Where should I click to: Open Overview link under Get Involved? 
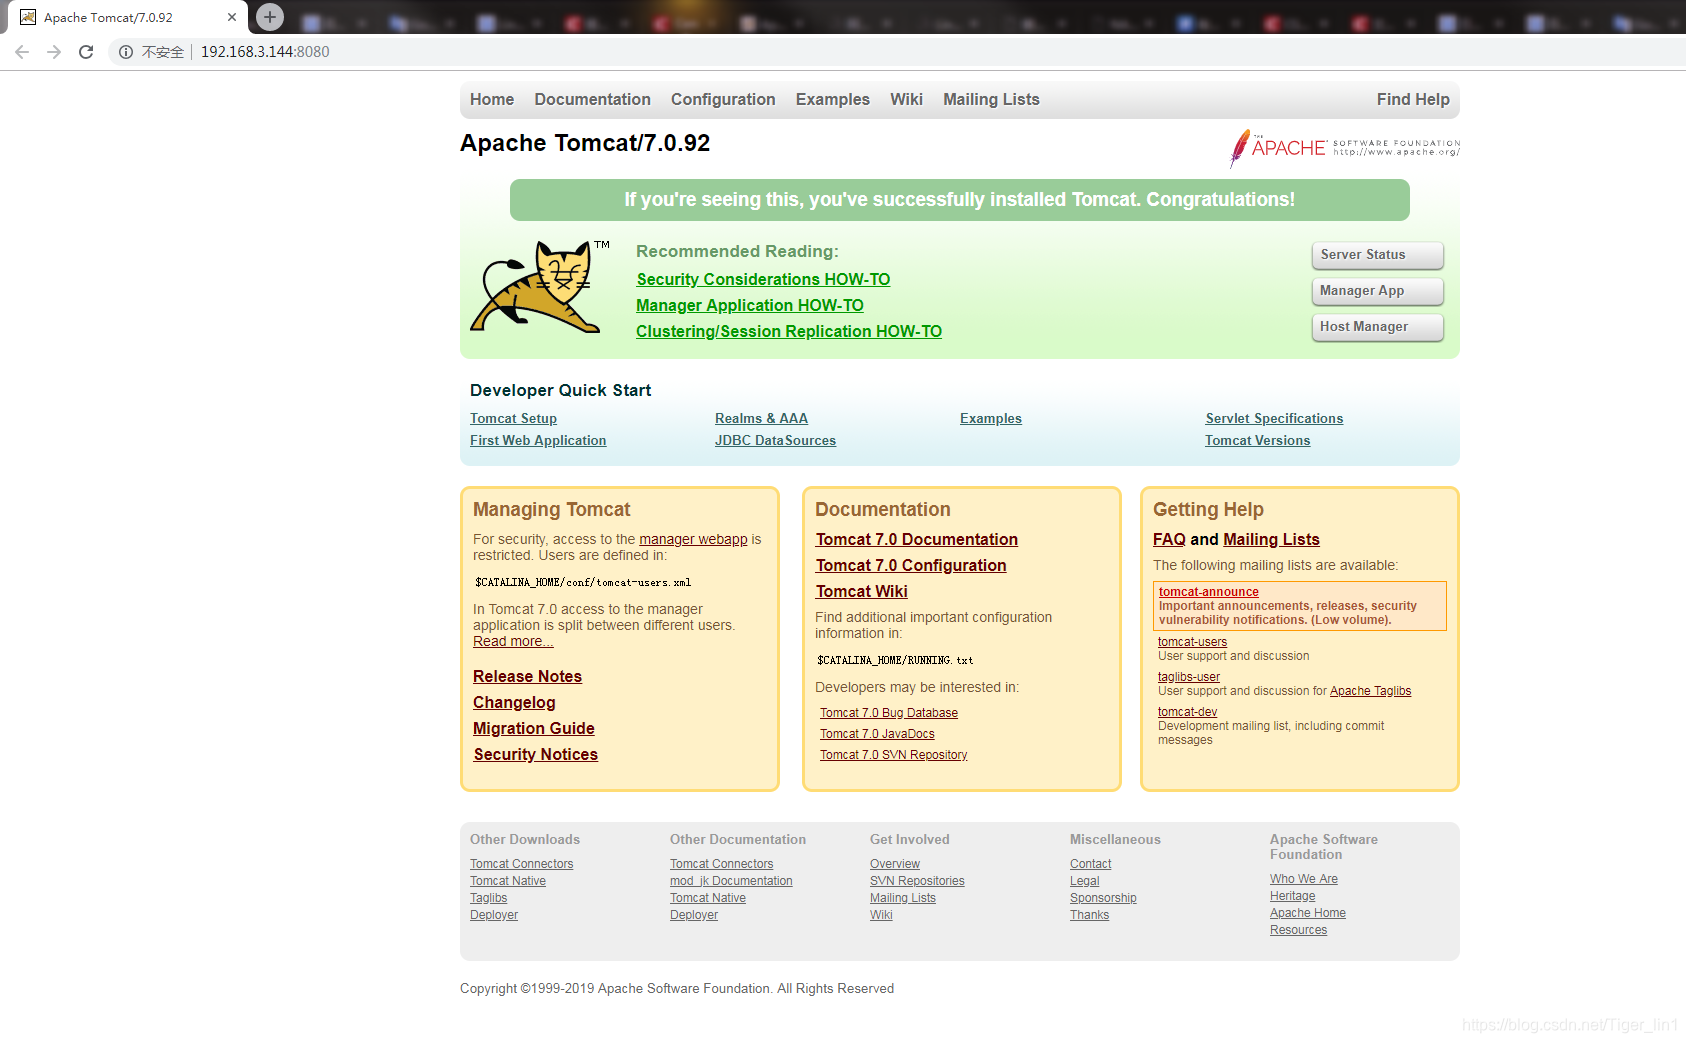click(895, 864)
